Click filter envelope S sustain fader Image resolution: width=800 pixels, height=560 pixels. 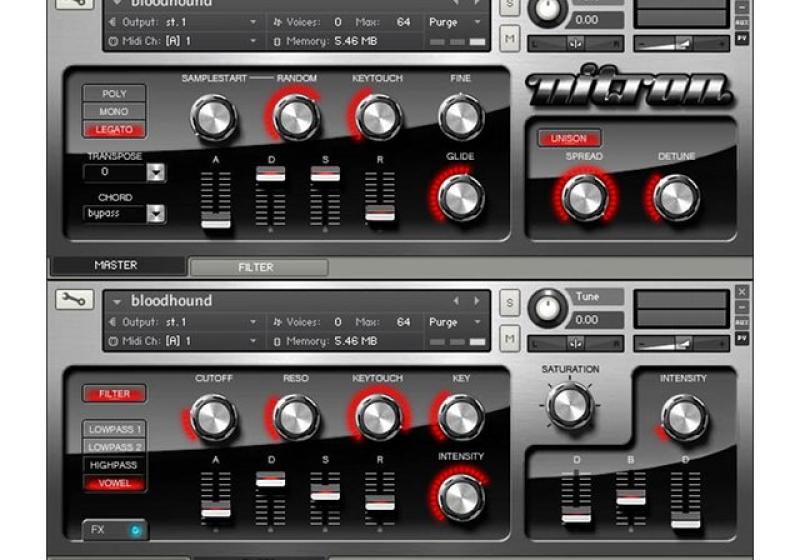[326, 492]
